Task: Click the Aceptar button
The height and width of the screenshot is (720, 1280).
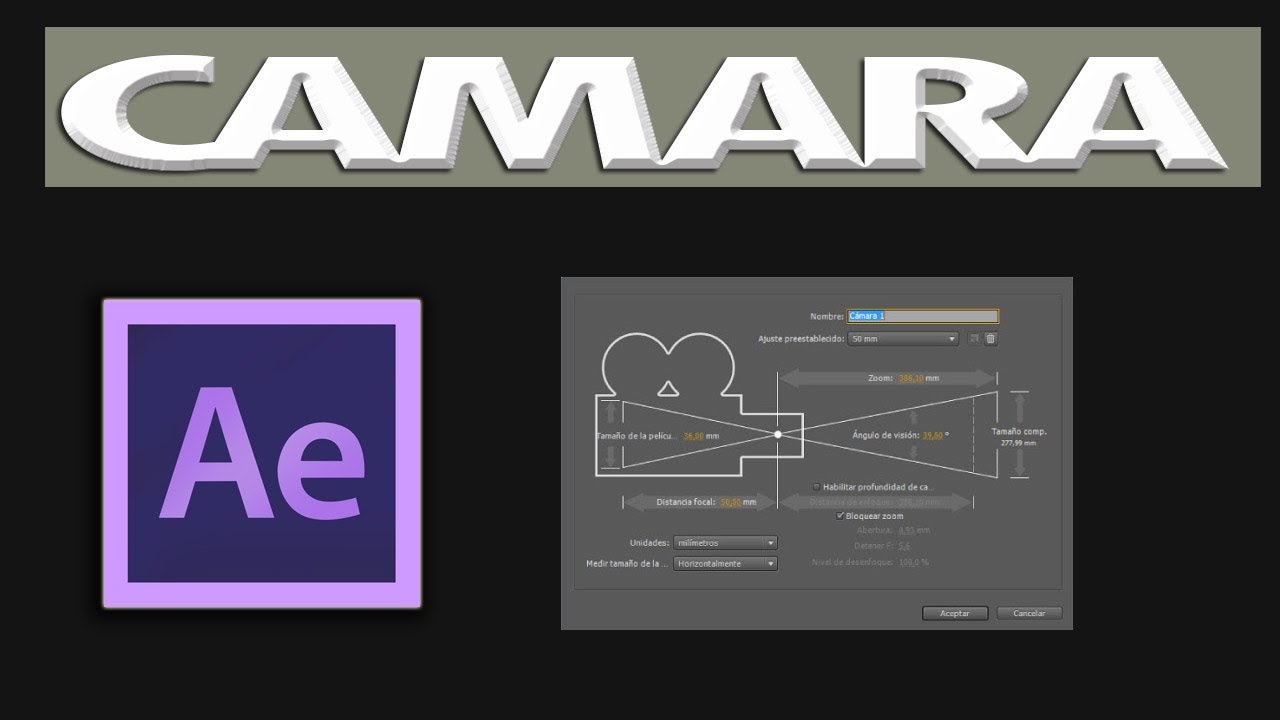Action: point(955,613)
